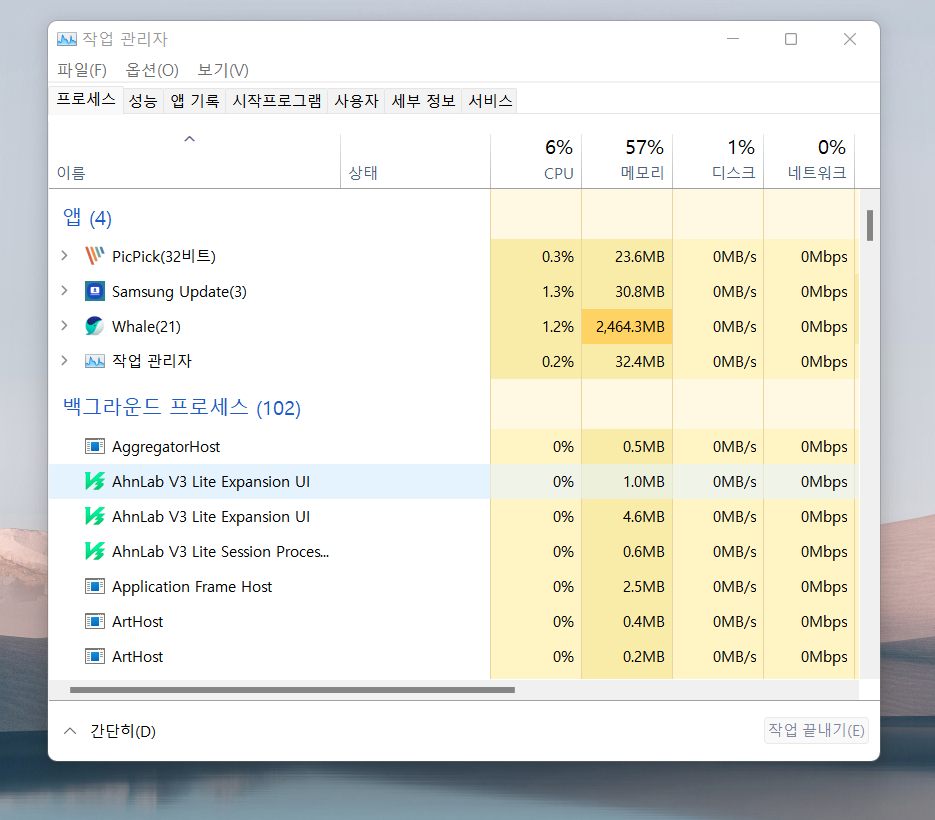Open the 파일(F) menu

tap(82, 70)
